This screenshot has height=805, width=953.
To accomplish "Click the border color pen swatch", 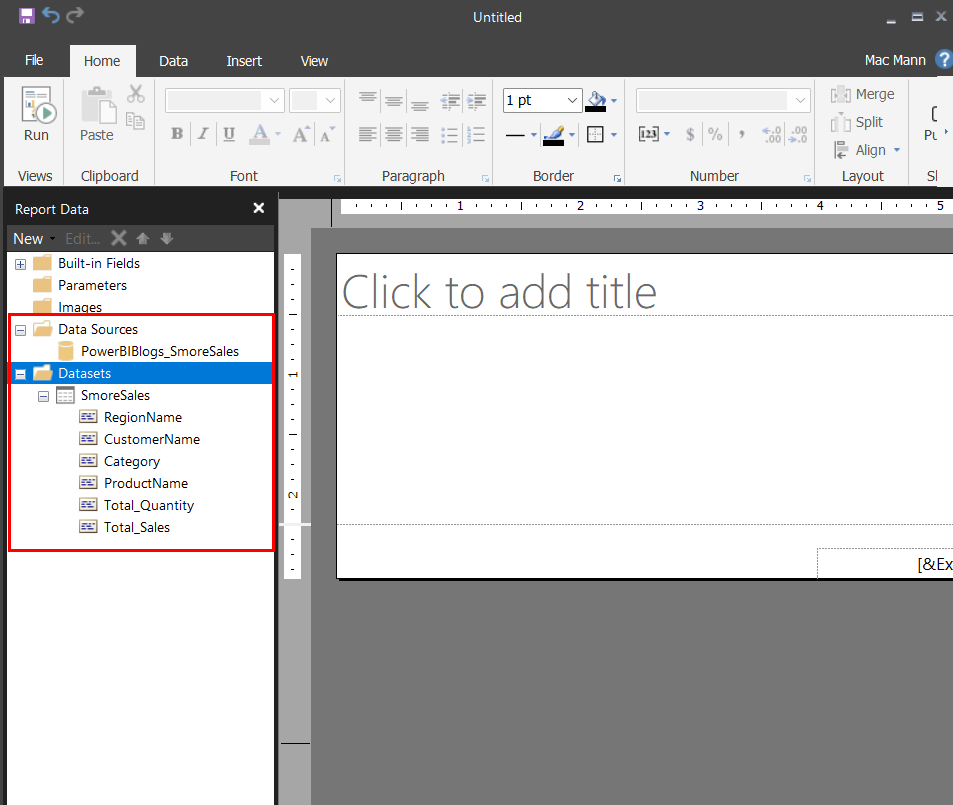I will pos(554,136).
